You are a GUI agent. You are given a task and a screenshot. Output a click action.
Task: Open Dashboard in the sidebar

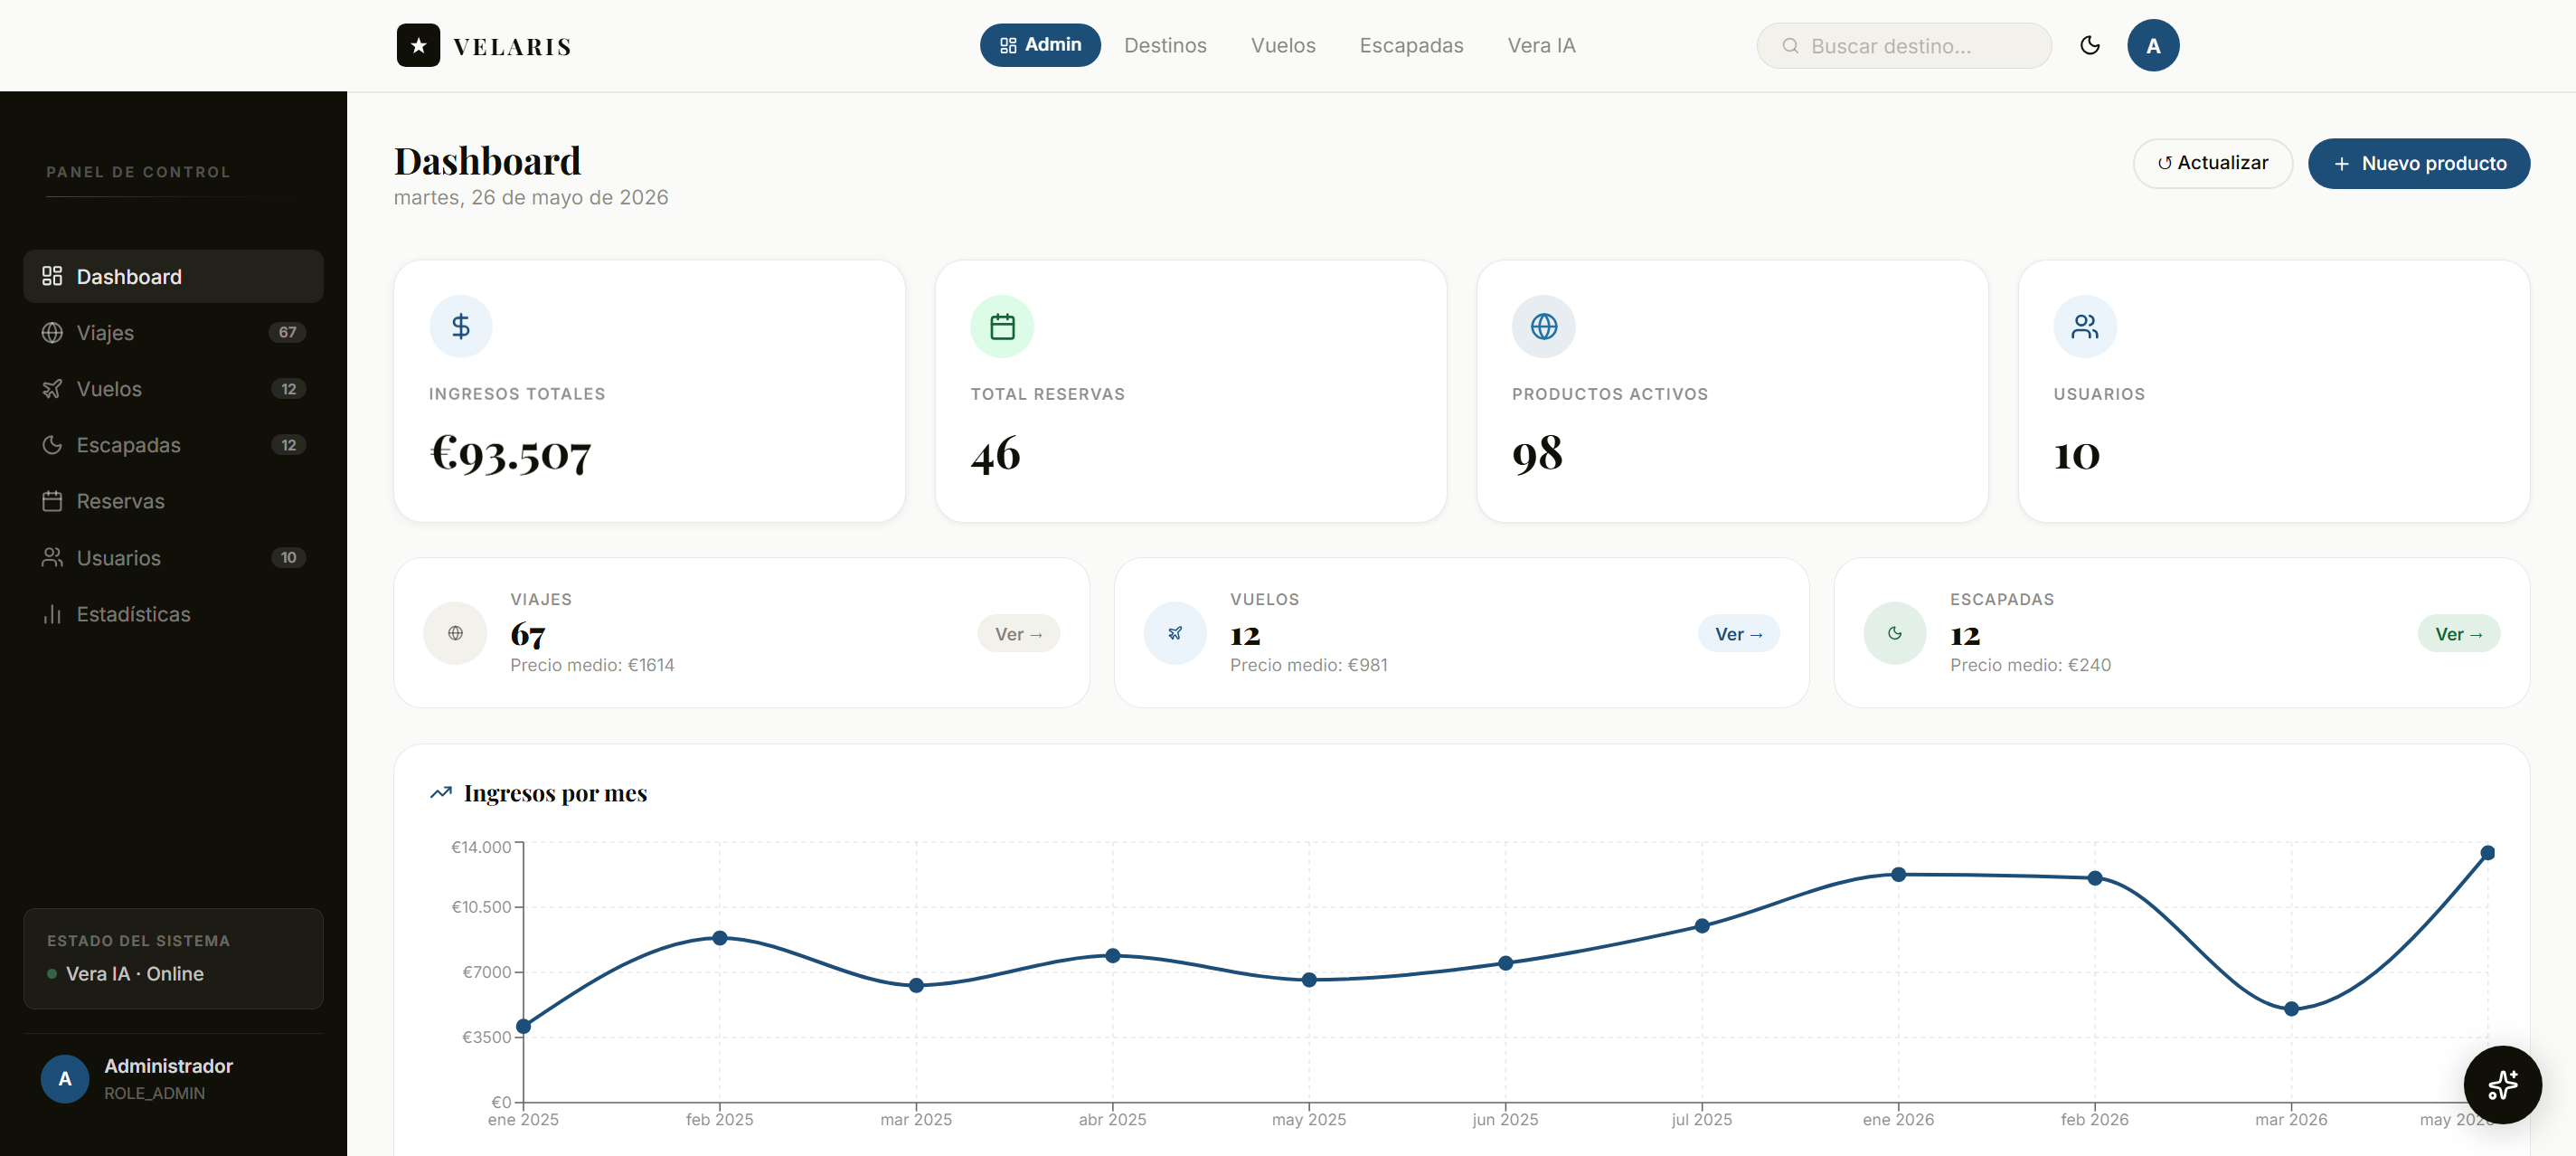click(173, 276)
